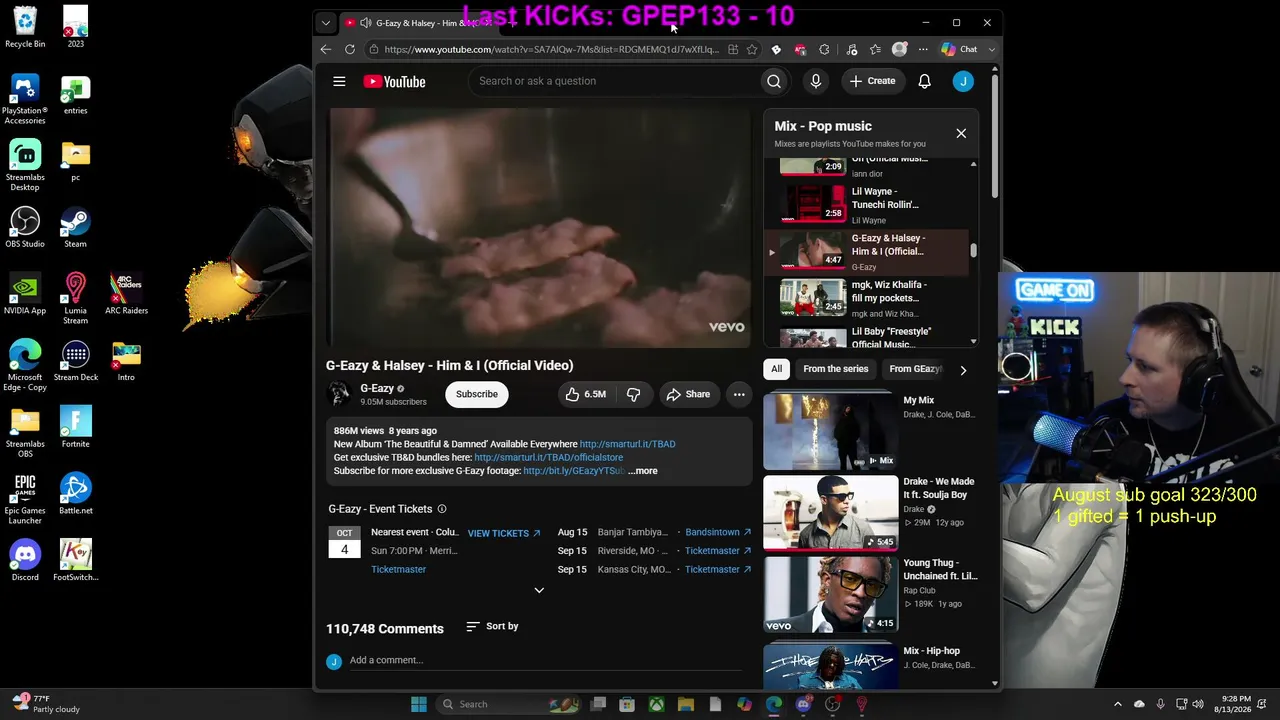Open the comments Sort by menu
Screen dimensions: 1280x720
point(492,626)
